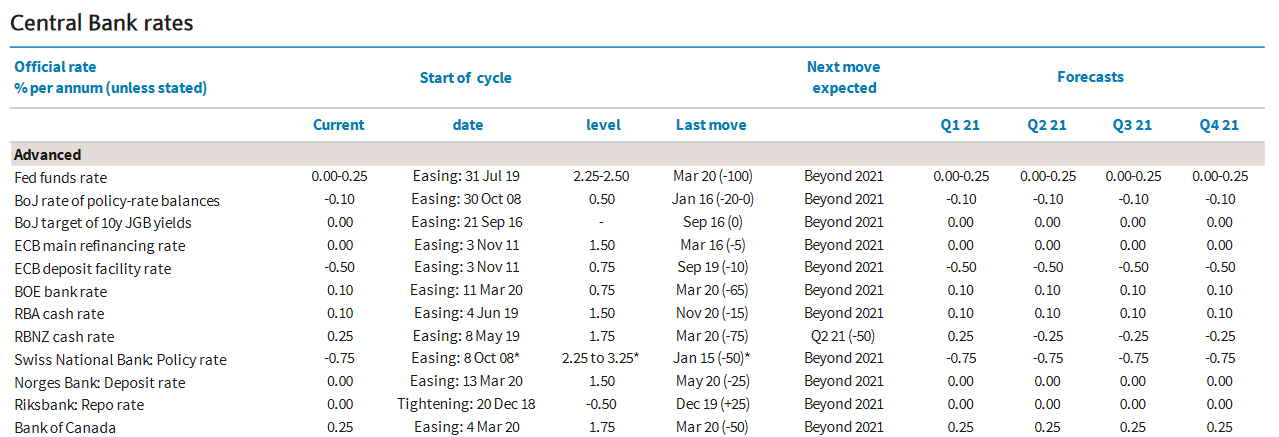
Task: Select the 'Bank of Canada' label
Action: pyautogui.click(x=65, y=428)
